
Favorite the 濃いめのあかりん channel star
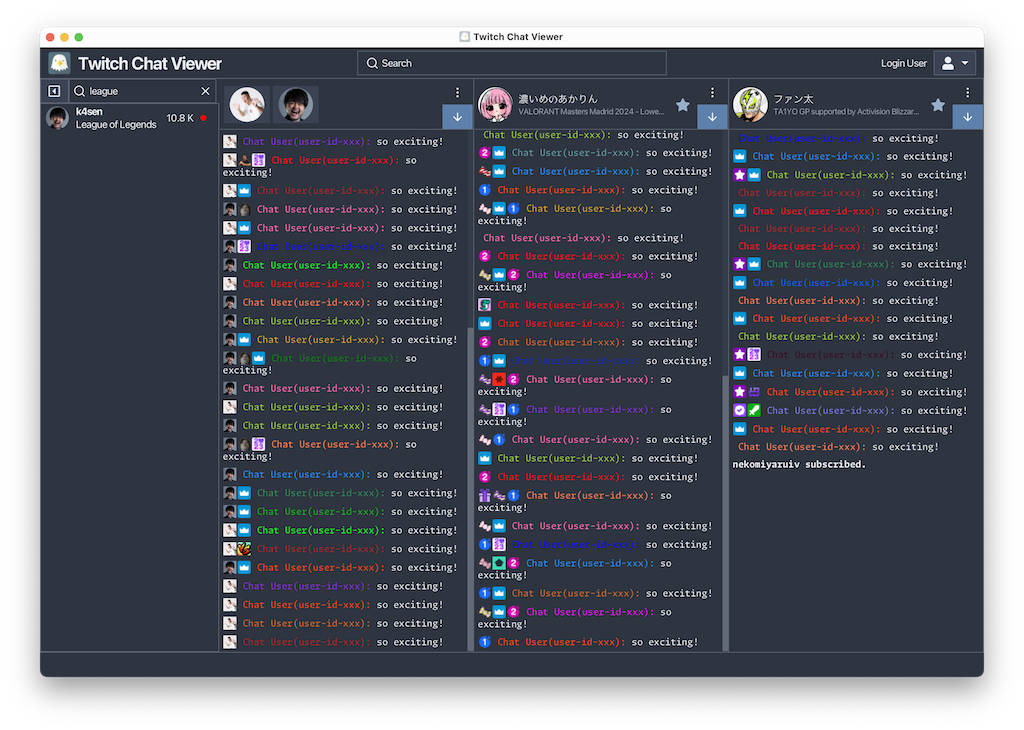point(682,104)
